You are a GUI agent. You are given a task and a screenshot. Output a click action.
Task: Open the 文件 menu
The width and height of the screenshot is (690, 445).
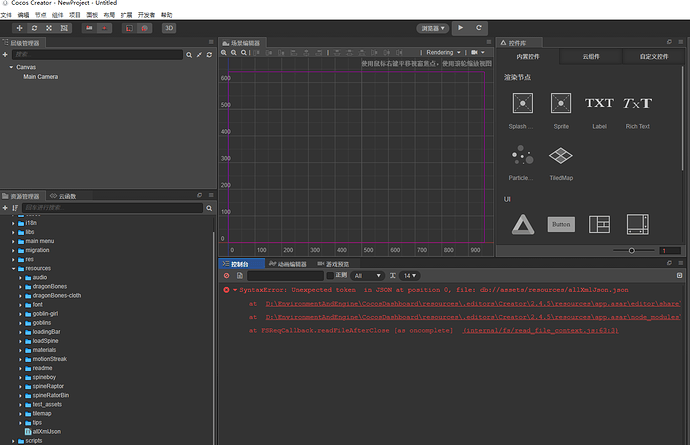6,15
